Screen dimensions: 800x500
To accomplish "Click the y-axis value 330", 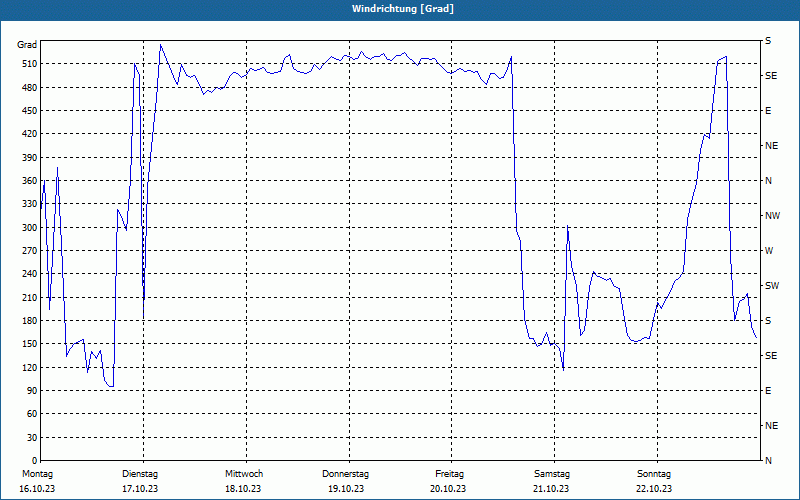I will tap(29, 204).
